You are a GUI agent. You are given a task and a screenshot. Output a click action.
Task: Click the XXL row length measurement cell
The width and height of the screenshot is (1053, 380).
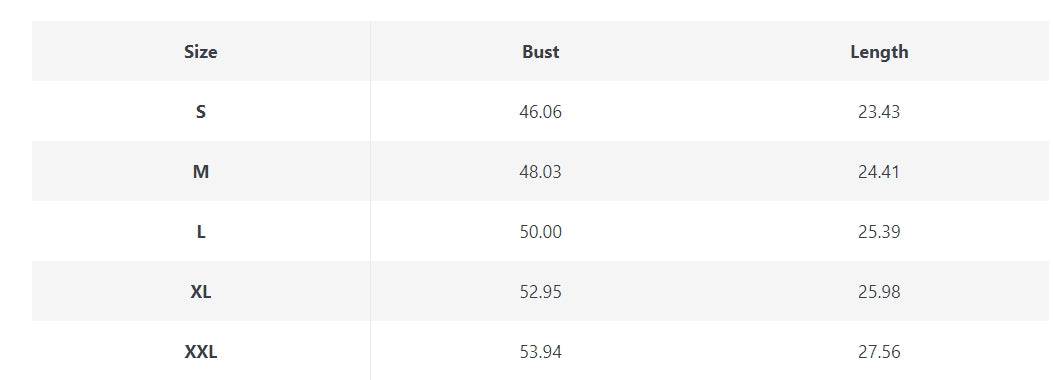click(879, 350)
